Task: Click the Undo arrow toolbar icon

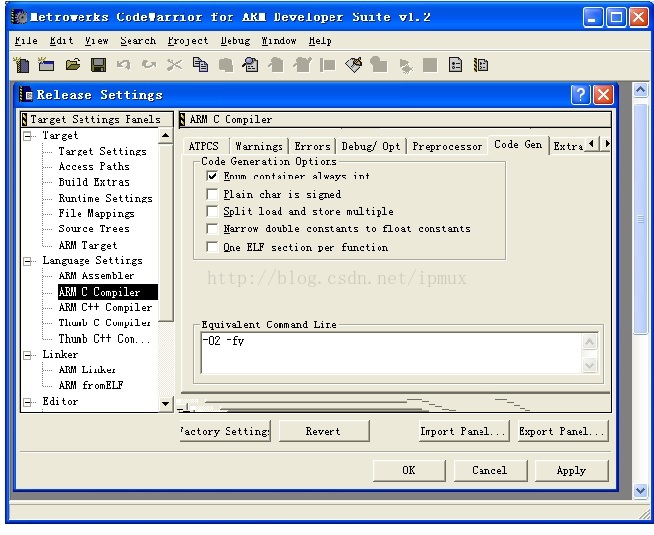Action: click(123, 65)
